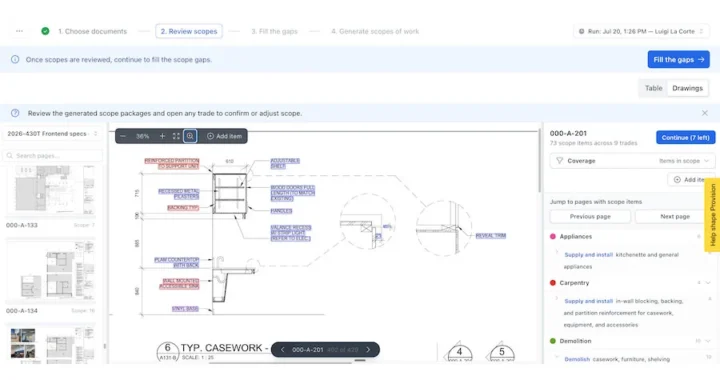Screen dimensions: 720x380
Task: Switch to the Table view
Action: click(x=653, y=88)
